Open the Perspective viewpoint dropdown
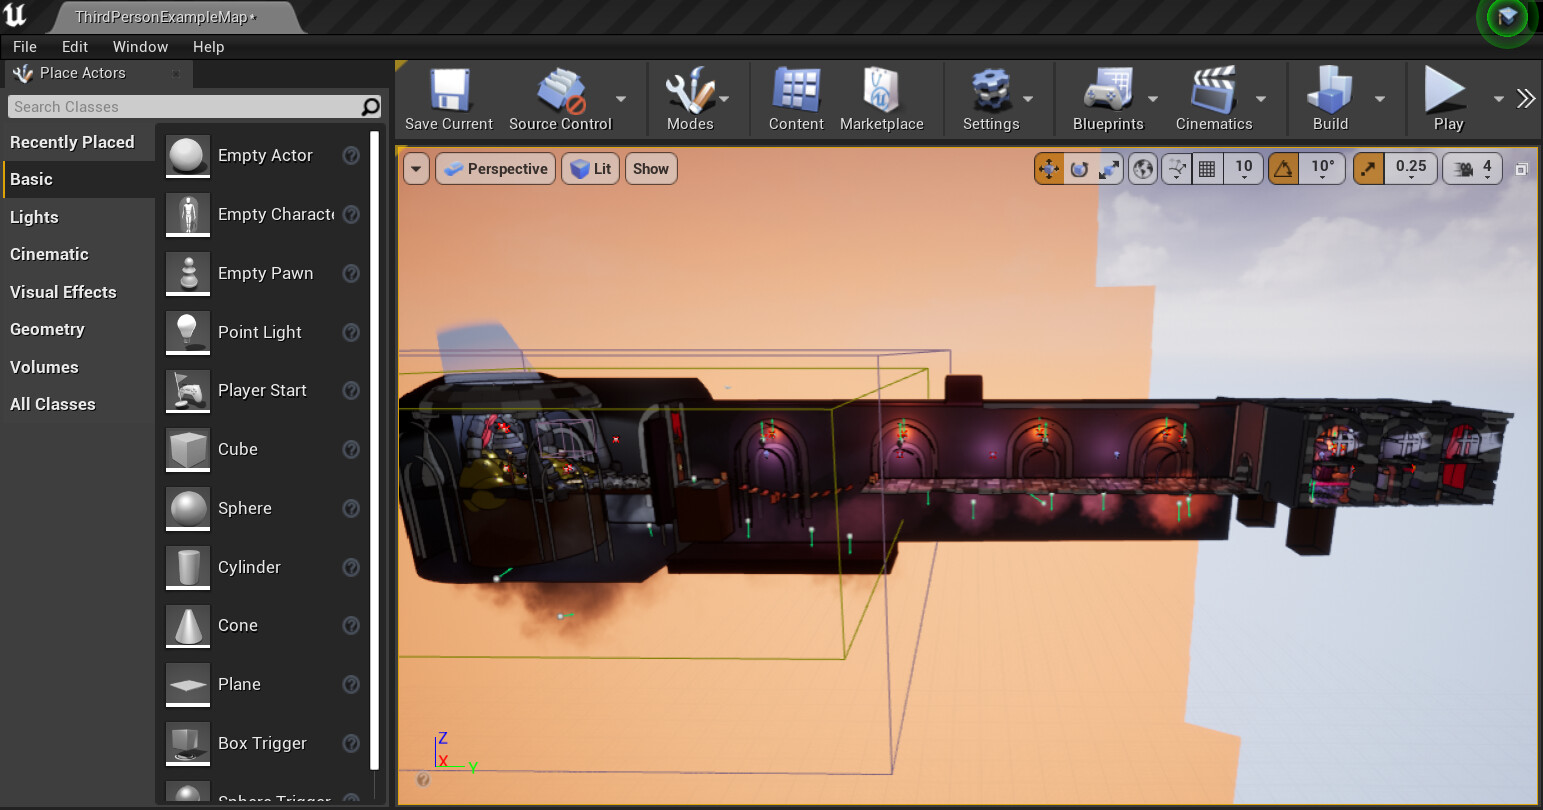The width and height of the screenshot is (1543, 810). [x=495, y=168]
